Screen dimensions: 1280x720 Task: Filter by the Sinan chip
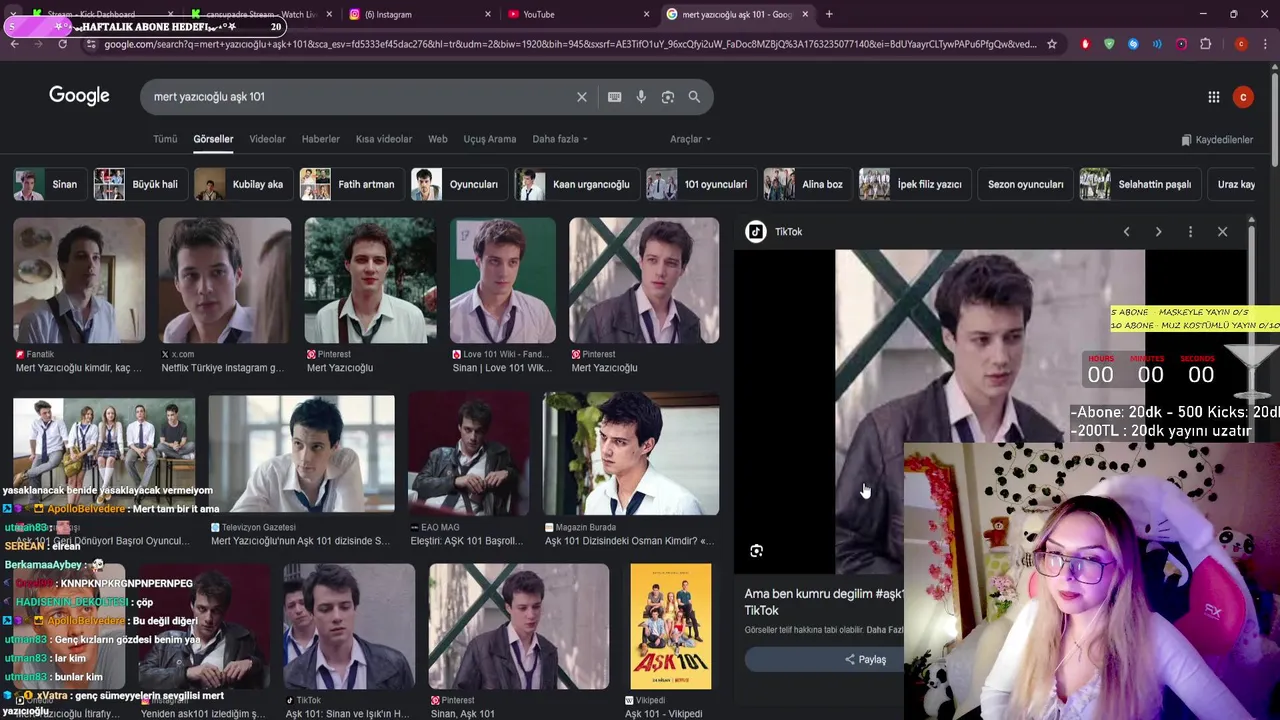click(x=48, y=184)
